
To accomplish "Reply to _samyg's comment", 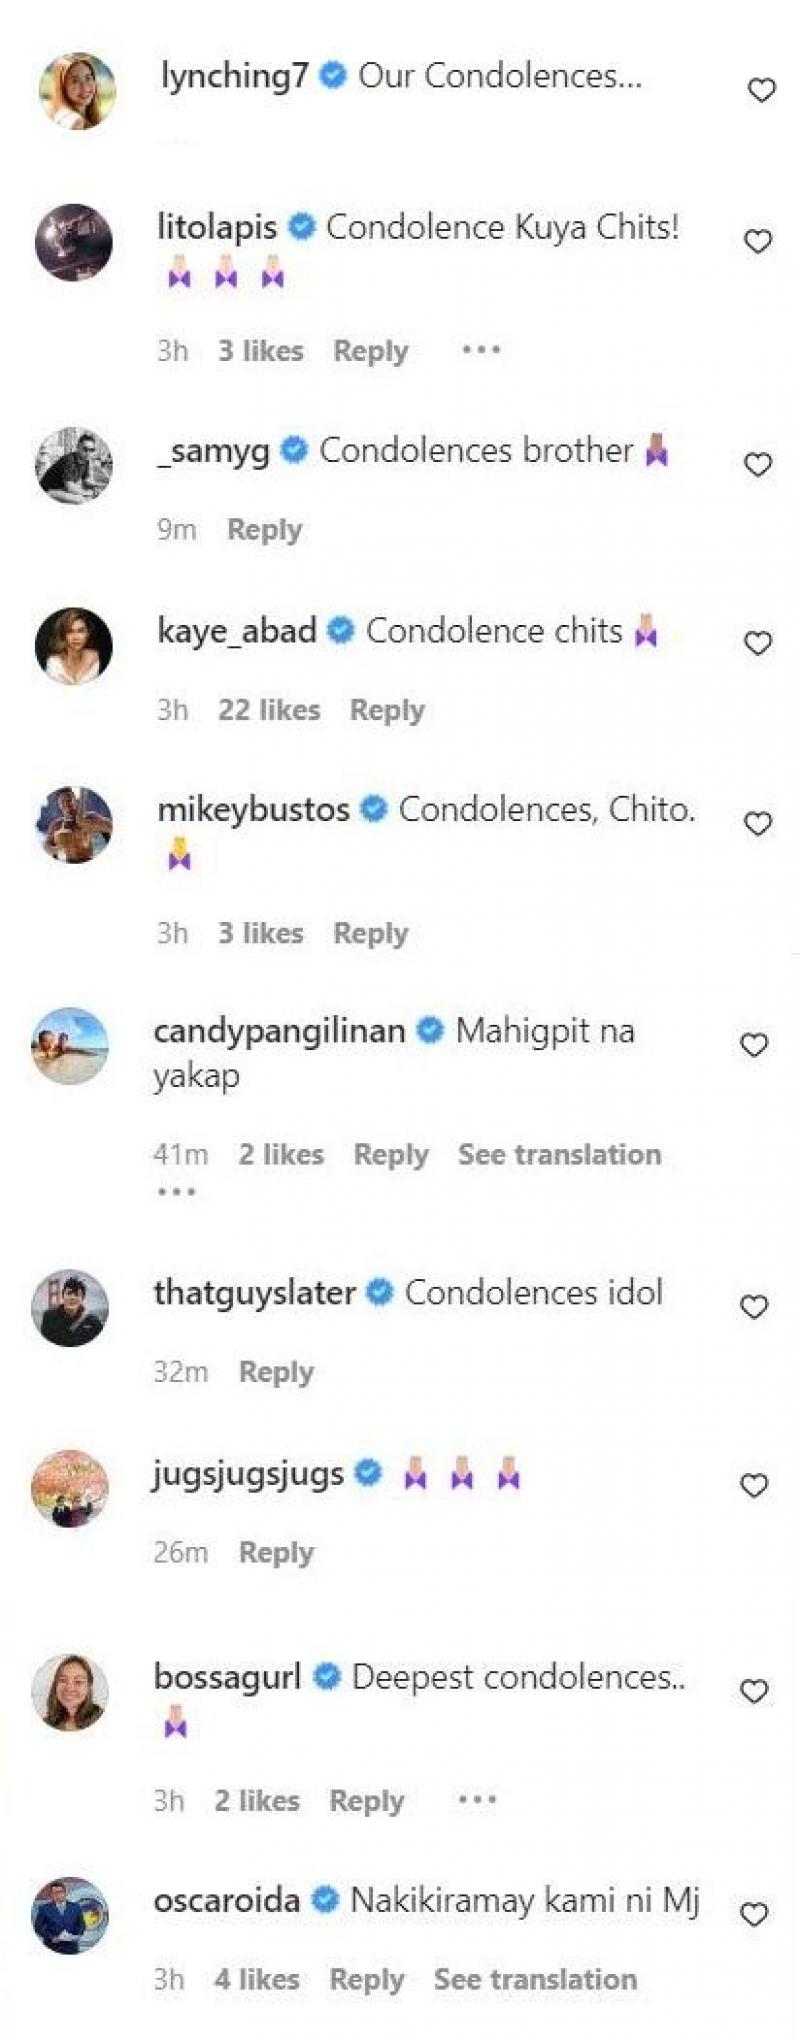I will tap(264, 528).
